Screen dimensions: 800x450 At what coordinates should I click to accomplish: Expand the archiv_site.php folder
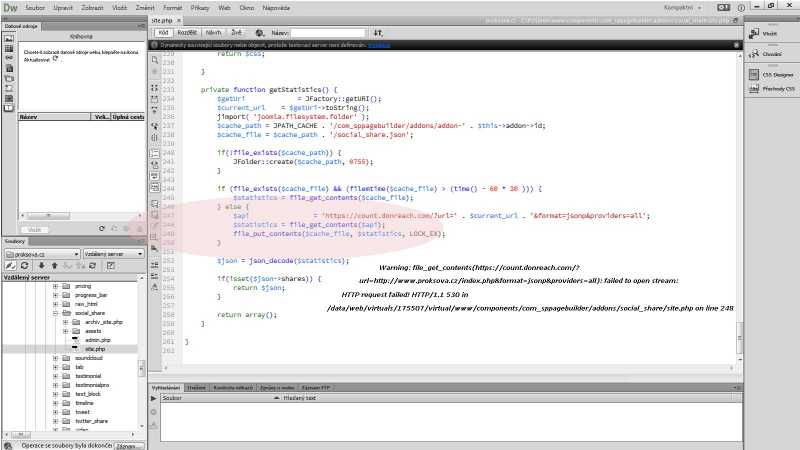click(65, 322)
